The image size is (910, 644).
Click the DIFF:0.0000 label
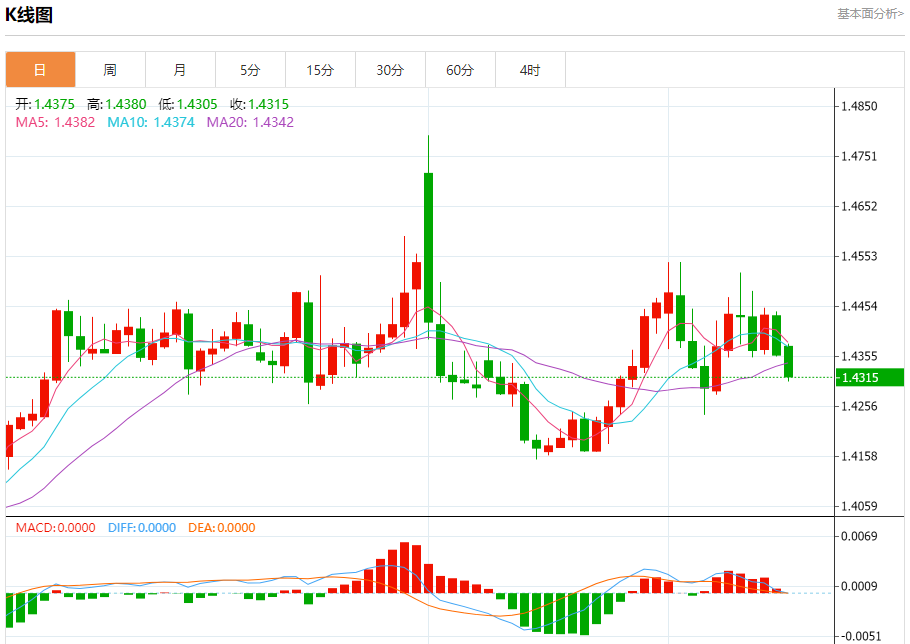[142, 528]
